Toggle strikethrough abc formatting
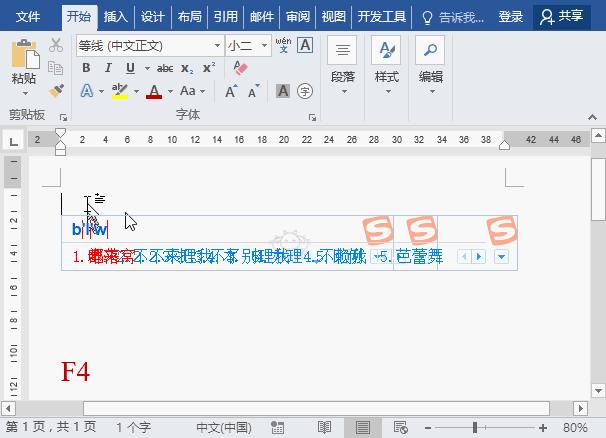 click(165, 68)
